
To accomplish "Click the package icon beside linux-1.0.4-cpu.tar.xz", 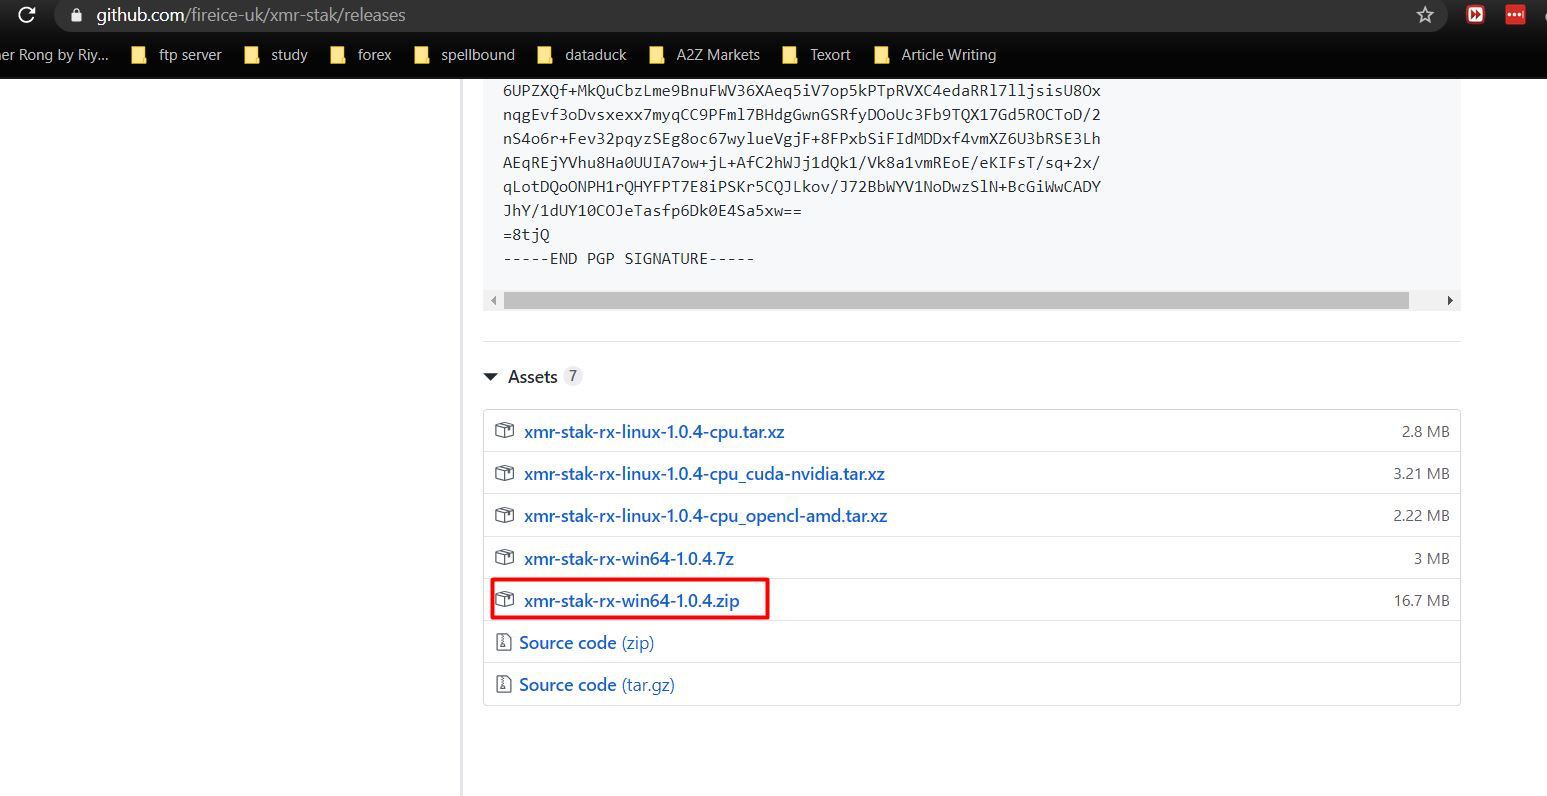I will (505, 431).
